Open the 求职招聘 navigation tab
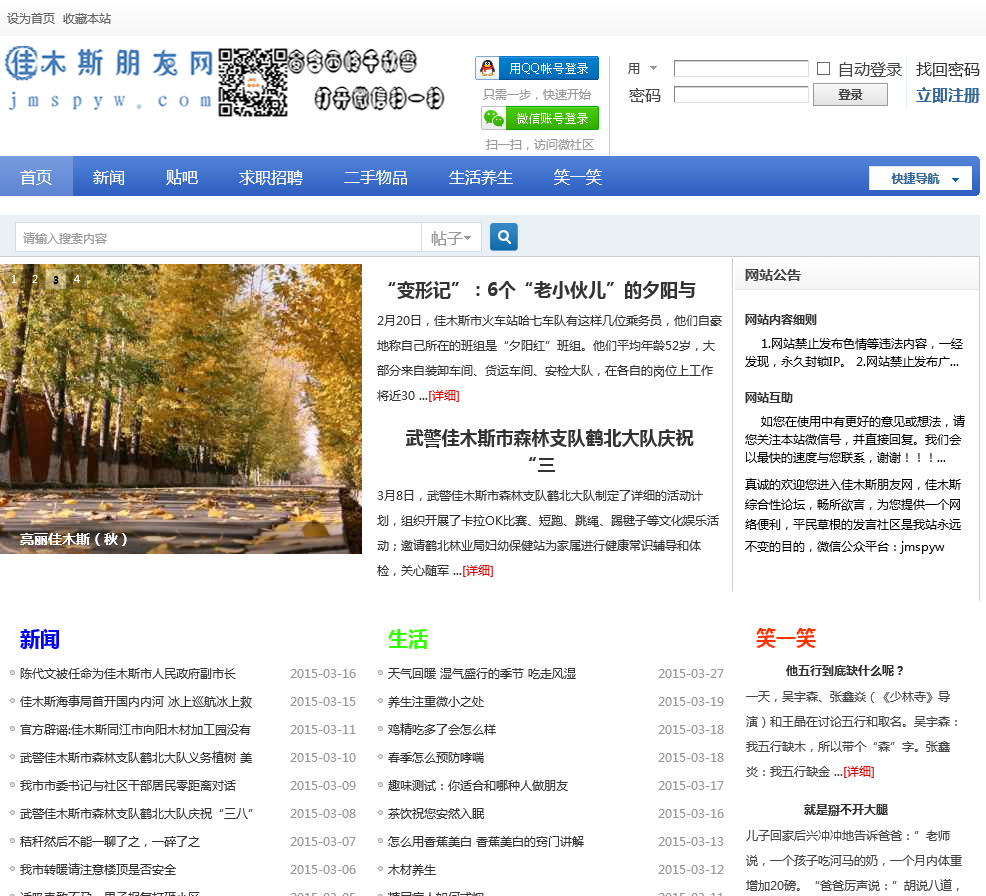The height and width of the screenshot is (896, 986). [270, 177]
